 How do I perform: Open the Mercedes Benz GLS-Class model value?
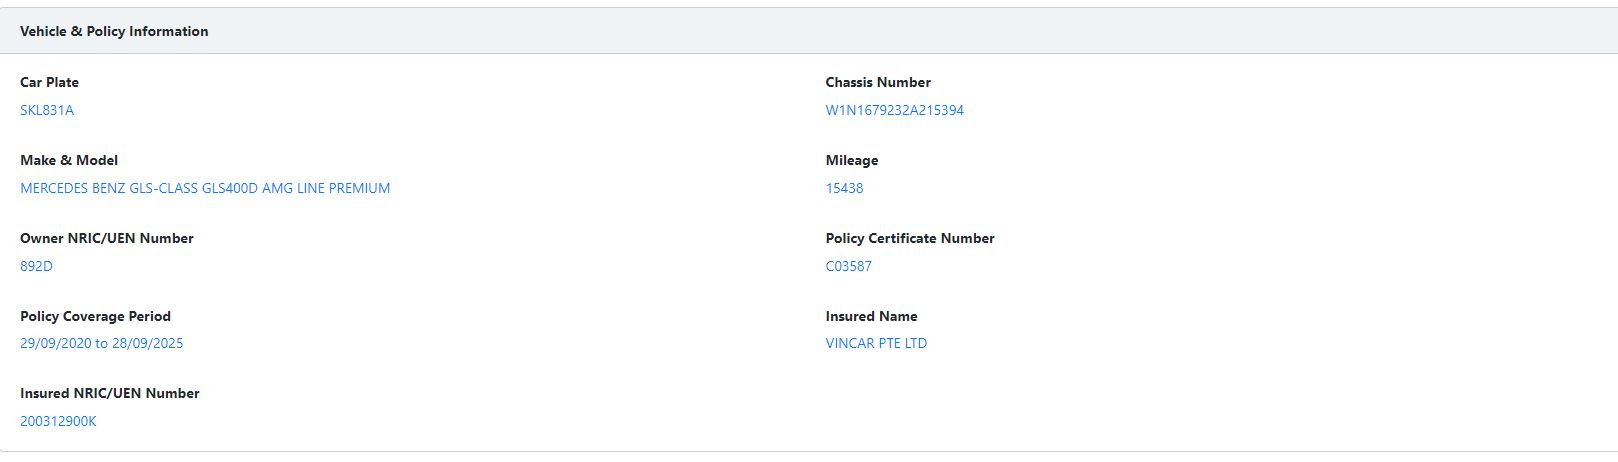click(205, 188)
